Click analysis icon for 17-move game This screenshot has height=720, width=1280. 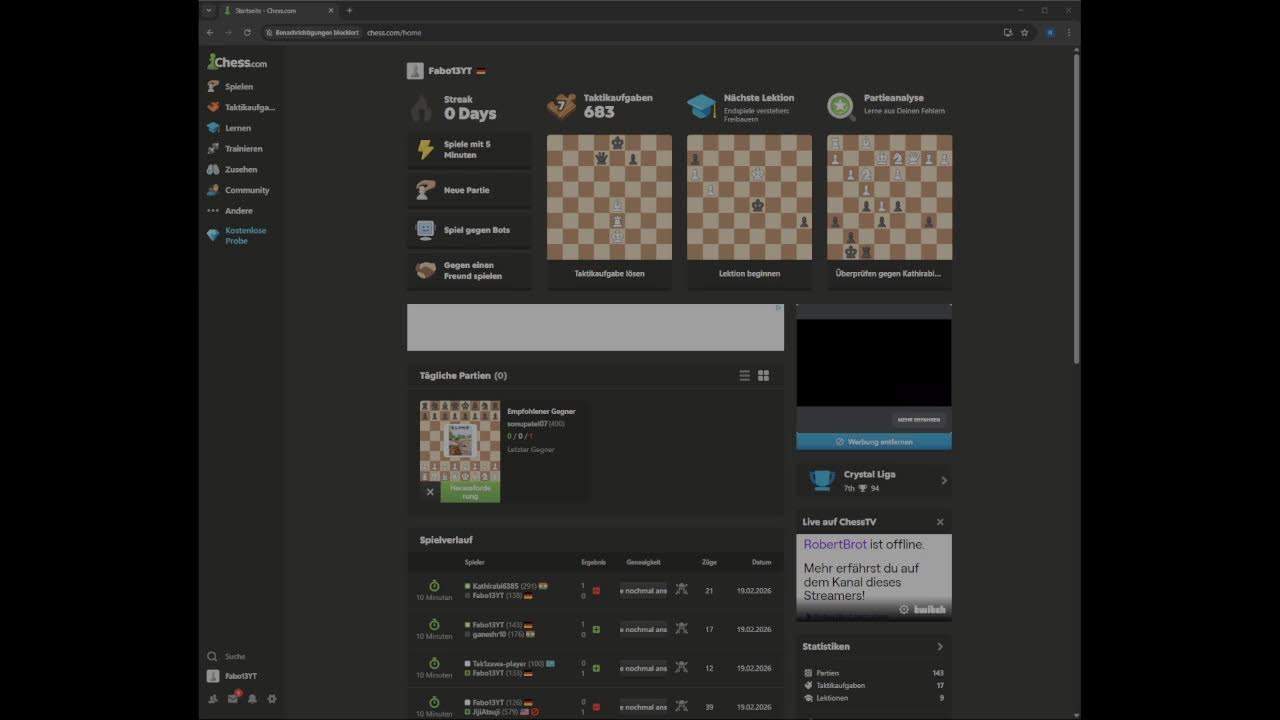click(682, 629)
